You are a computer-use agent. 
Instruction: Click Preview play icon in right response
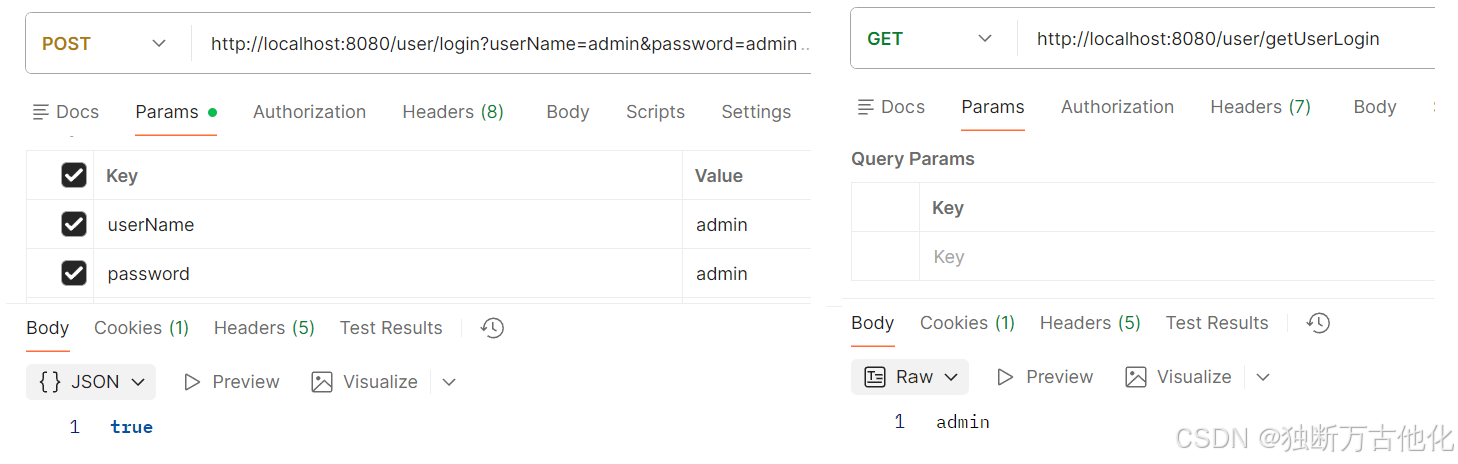(1006, 377)
